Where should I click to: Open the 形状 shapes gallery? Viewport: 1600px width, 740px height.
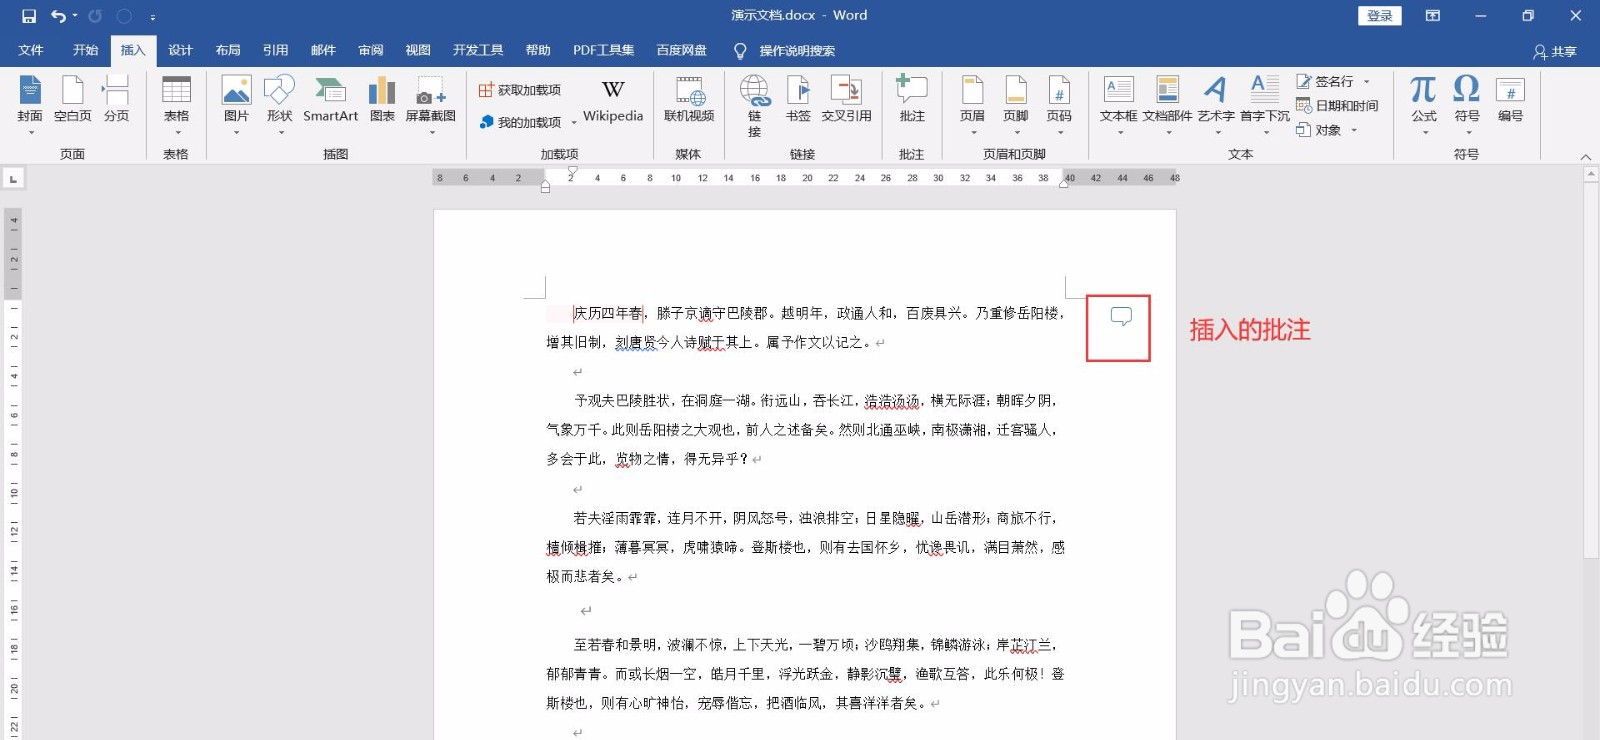(279, 105)
